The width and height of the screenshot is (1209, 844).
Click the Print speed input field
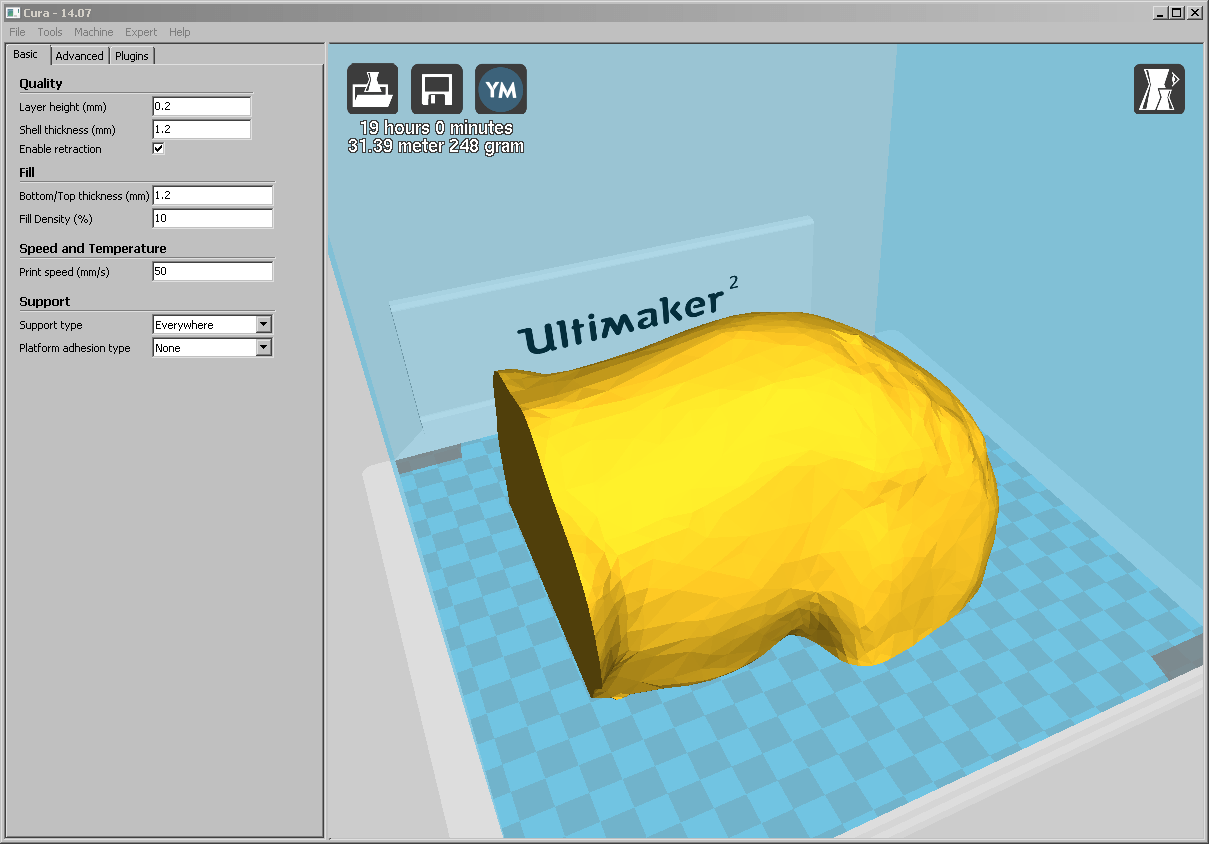click(x=212, y=272)
